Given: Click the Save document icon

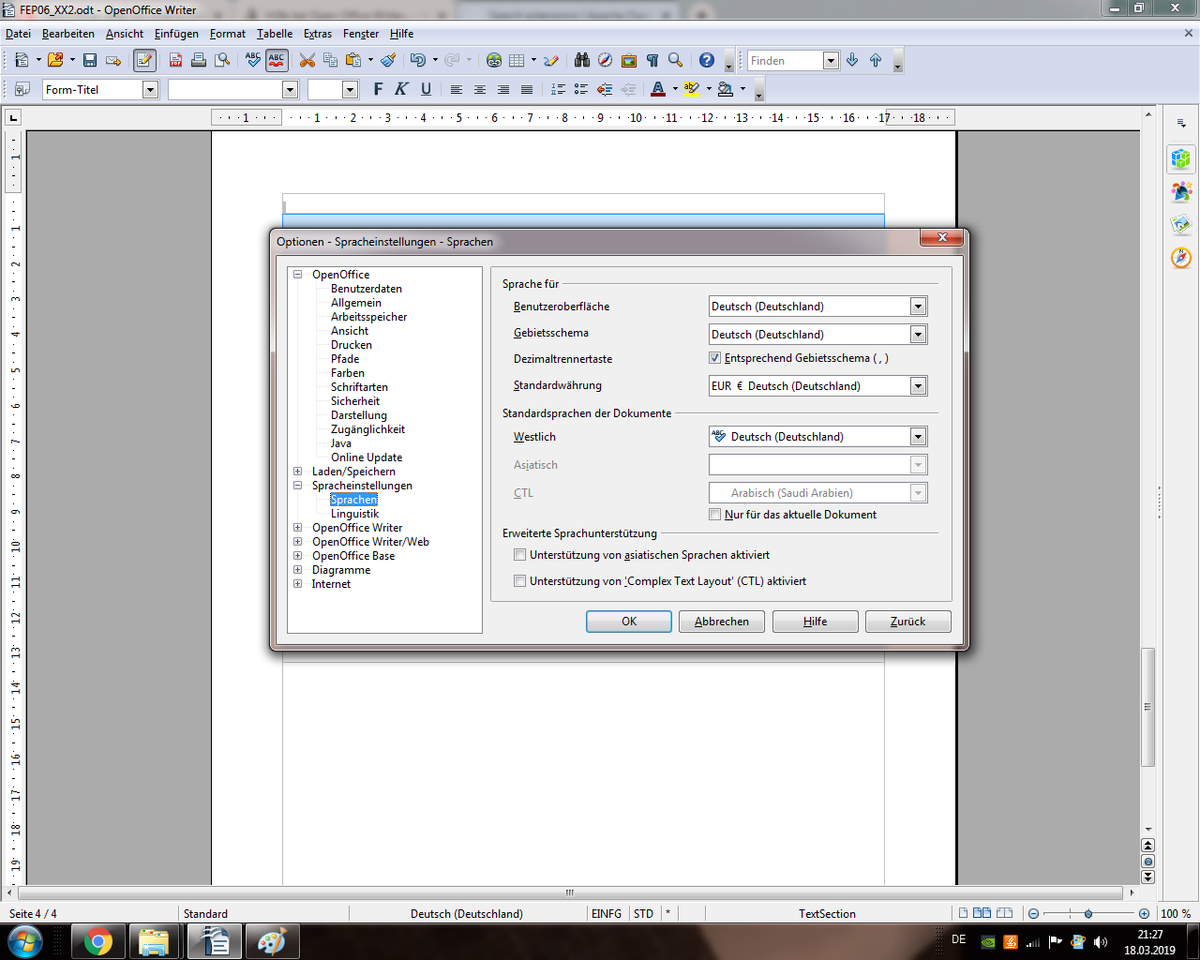Looking at the screenshot, I should (90, 60).
